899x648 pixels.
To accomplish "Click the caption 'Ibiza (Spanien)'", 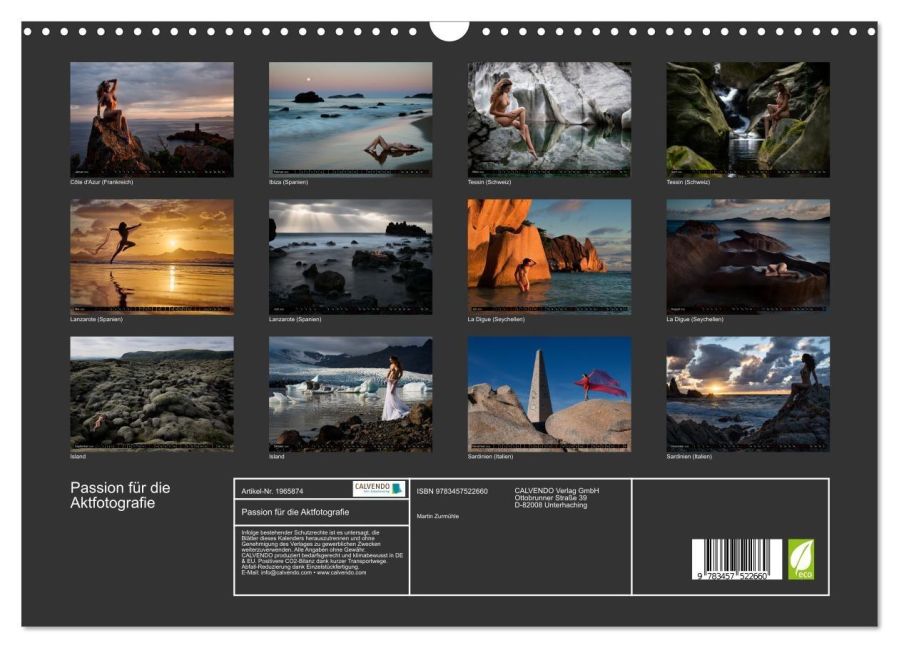I will tap(288, 182).
